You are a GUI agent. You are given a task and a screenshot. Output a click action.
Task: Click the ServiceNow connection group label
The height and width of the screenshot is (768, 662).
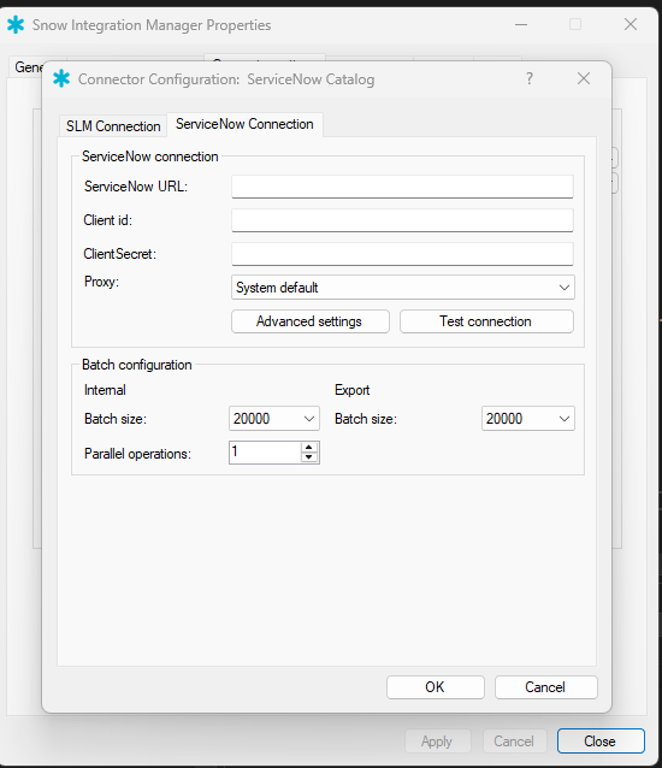[150, 156]
